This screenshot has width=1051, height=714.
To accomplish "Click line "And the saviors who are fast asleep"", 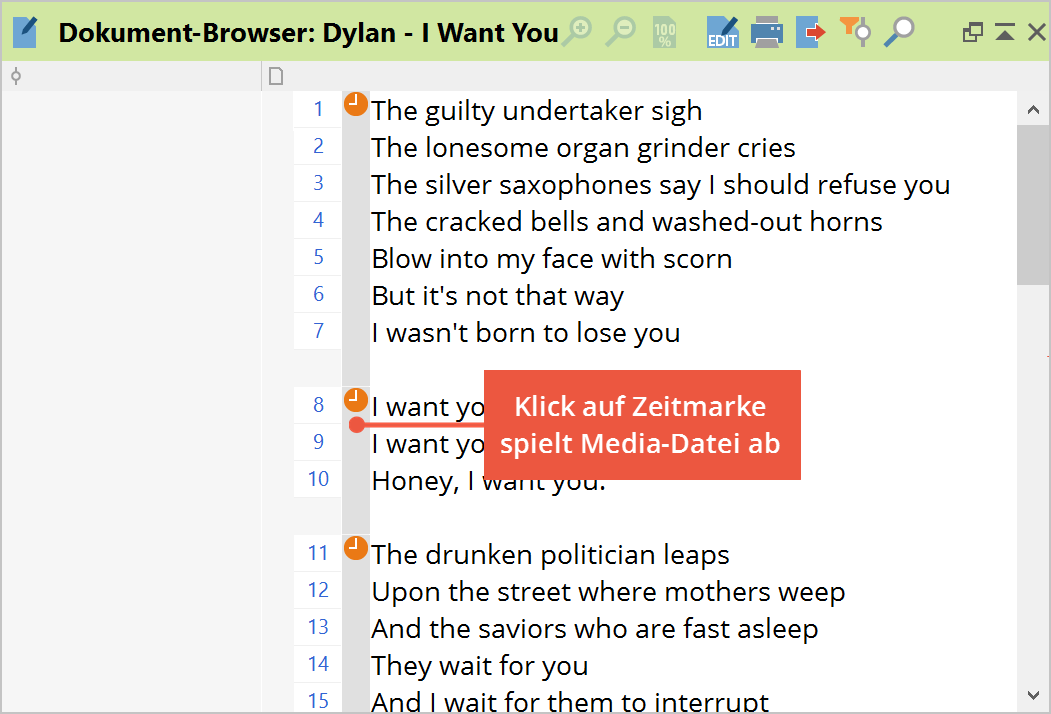I will click(595, 629).
